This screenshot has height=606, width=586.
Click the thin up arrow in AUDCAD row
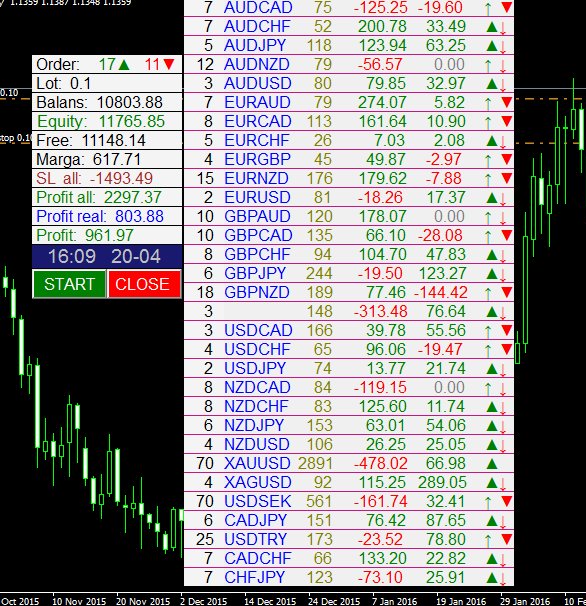(x=488, y=8)
